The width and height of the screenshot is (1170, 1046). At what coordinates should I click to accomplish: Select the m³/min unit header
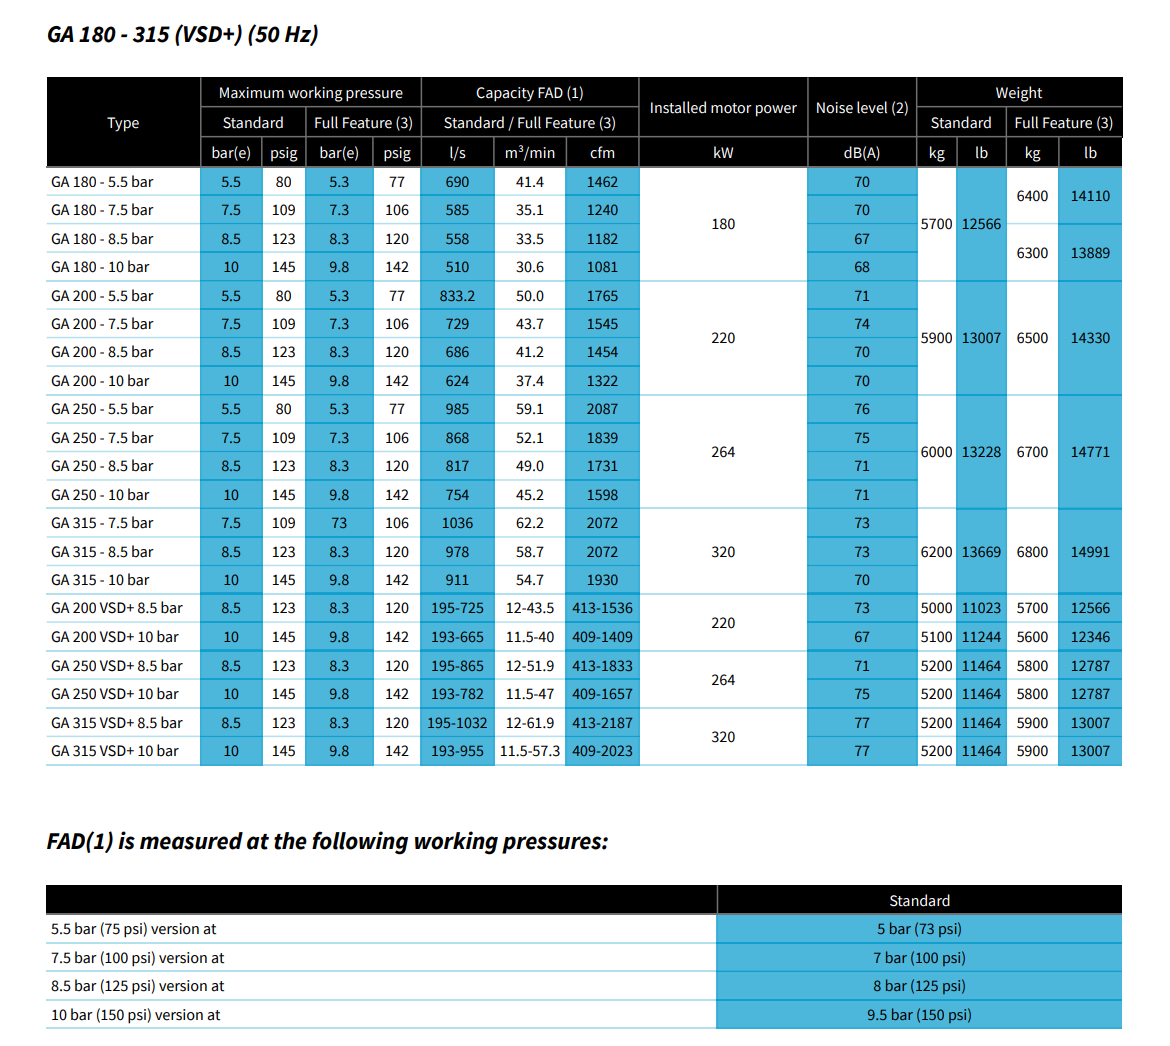click(x=529, y=153)
